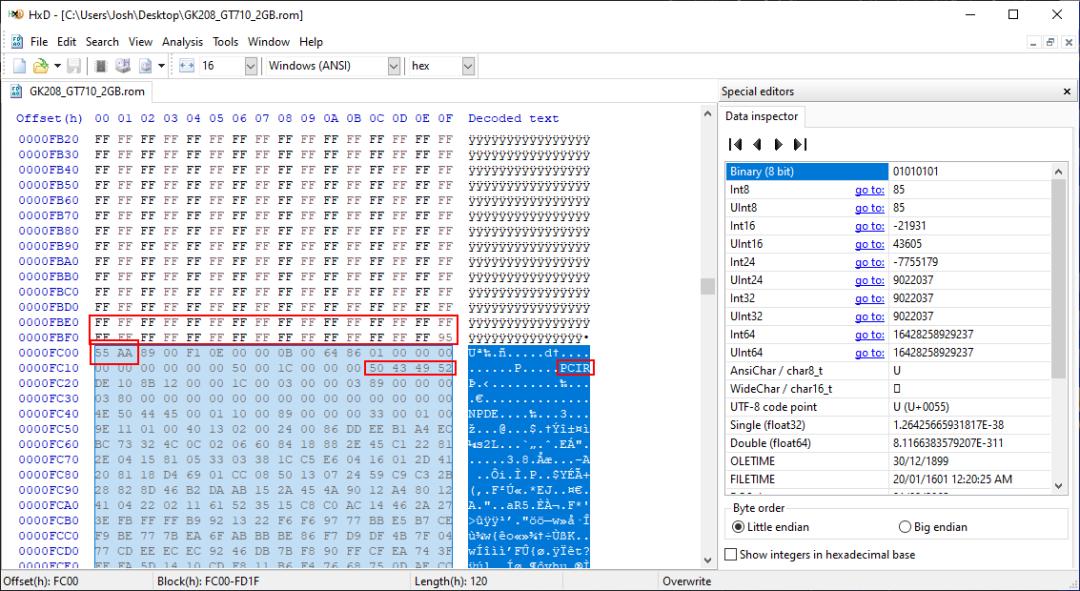This screenshot has width=1080, height=591.
Task: Select Little endian byte order
Action: pyautogui.click(x=739, y=527)
